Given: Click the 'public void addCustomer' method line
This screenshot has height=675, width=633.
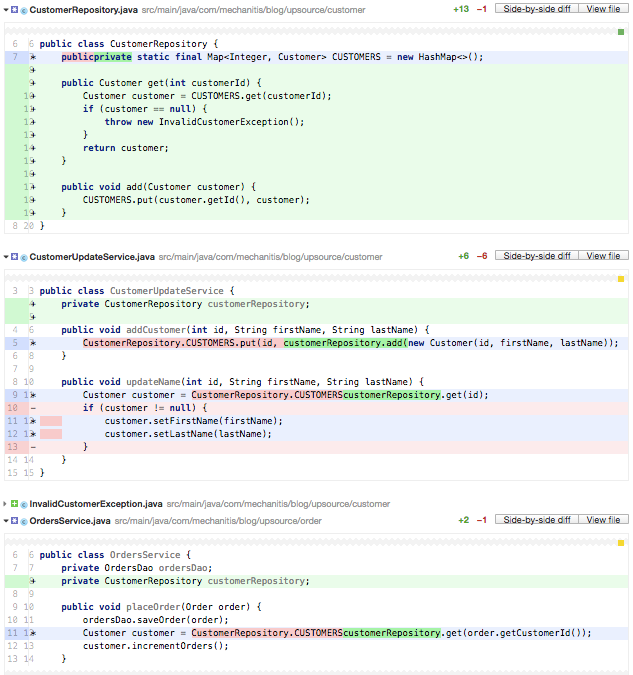Looking at the screenshot, I should coord(245,330).
